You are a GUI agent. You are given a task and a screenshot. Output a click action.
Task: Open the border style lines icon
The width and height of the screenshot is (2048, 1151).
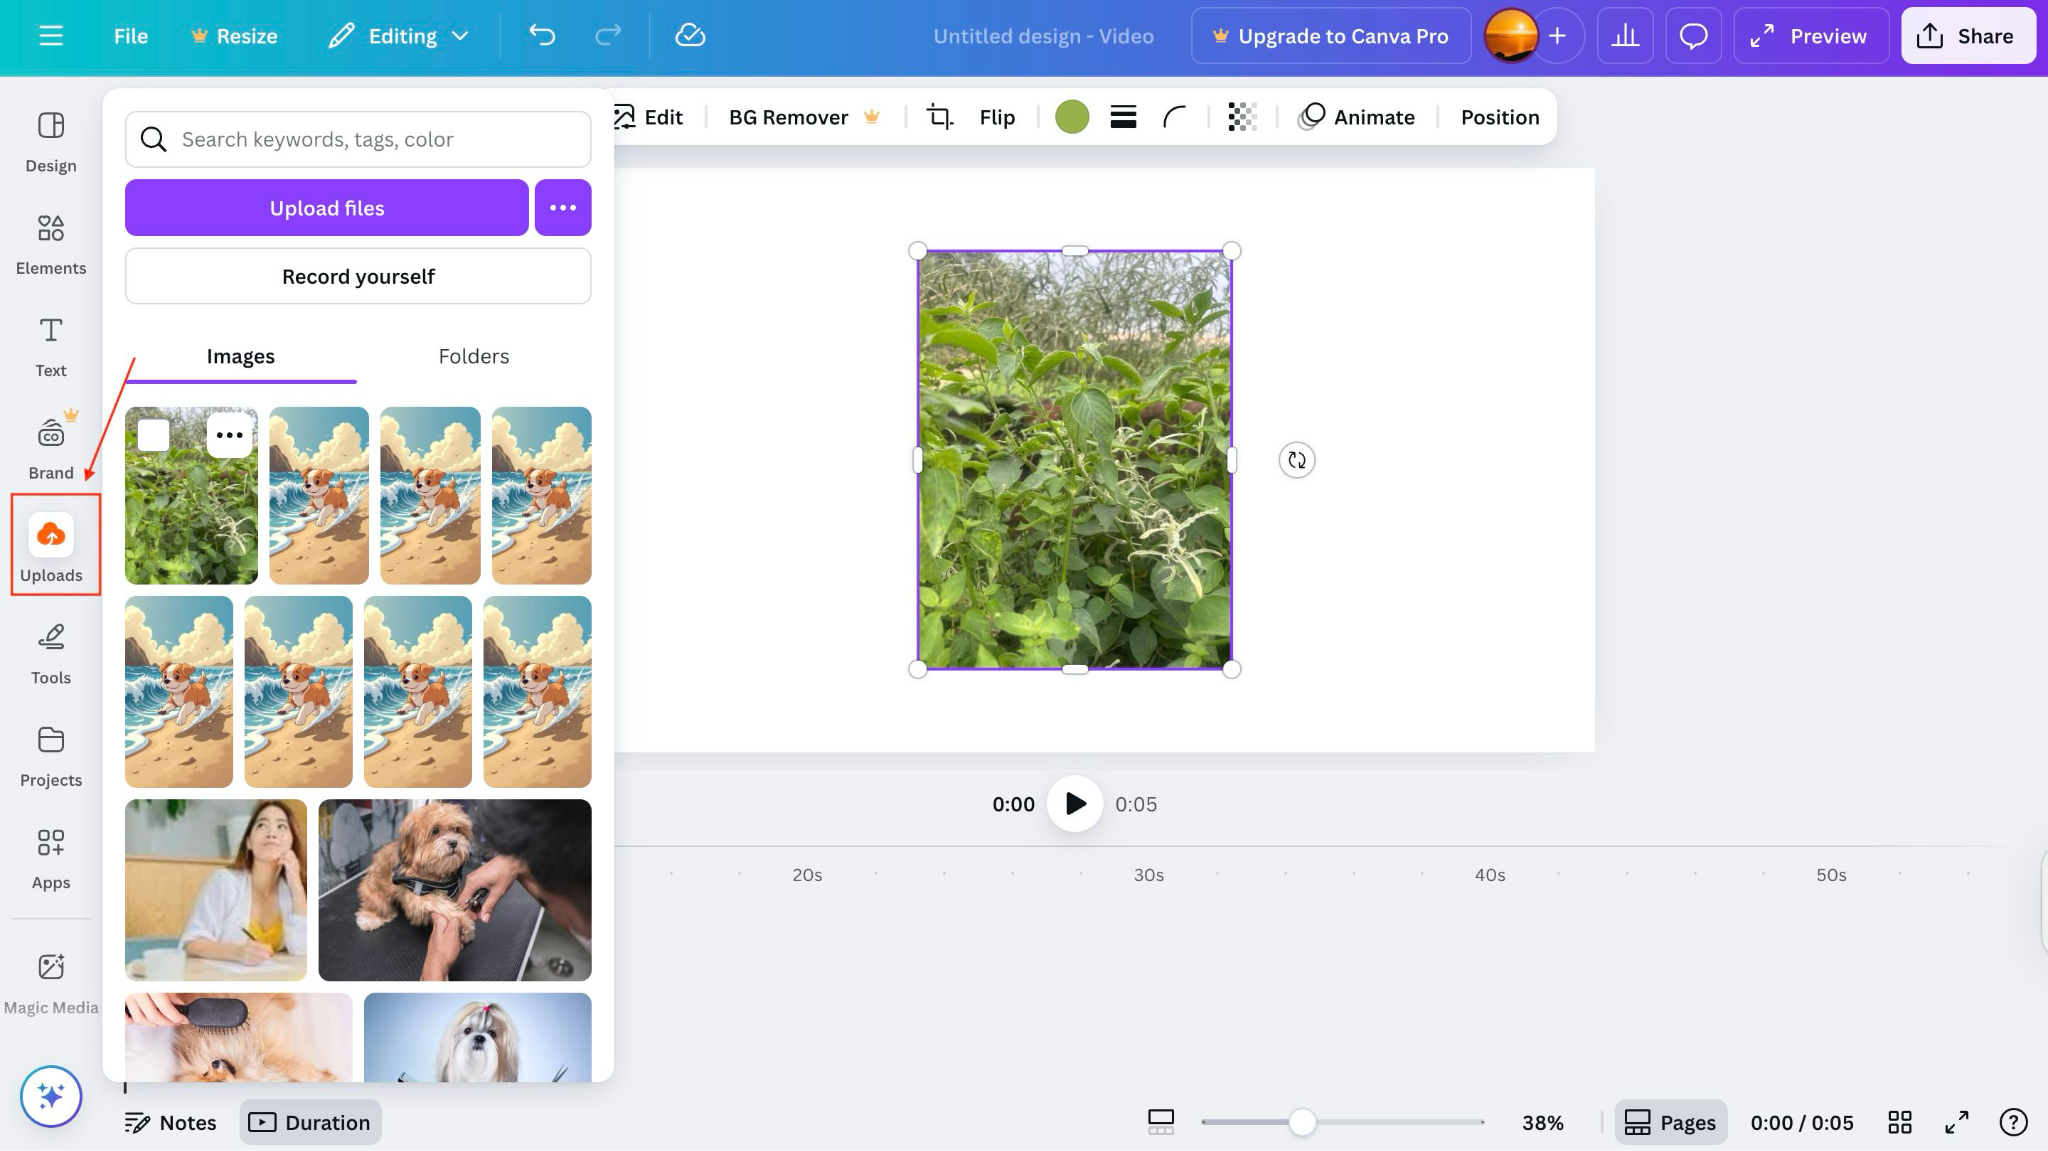(x=1123, y=117)
